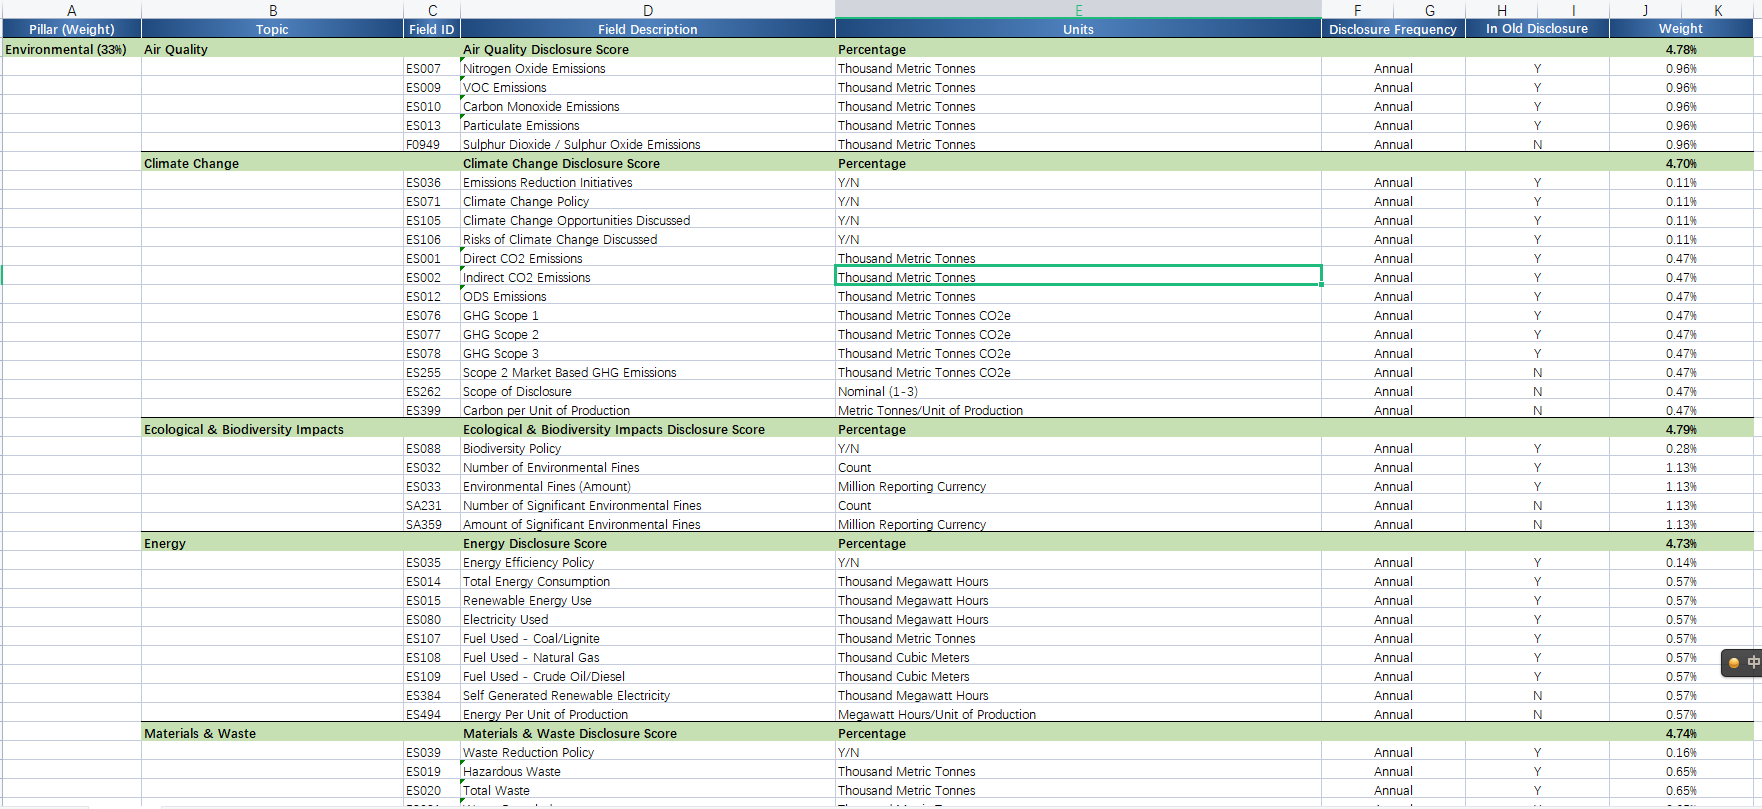Select field ID cell SA231
The width and height of the screenshot is (1762, 809).
(x=432, y=505)
